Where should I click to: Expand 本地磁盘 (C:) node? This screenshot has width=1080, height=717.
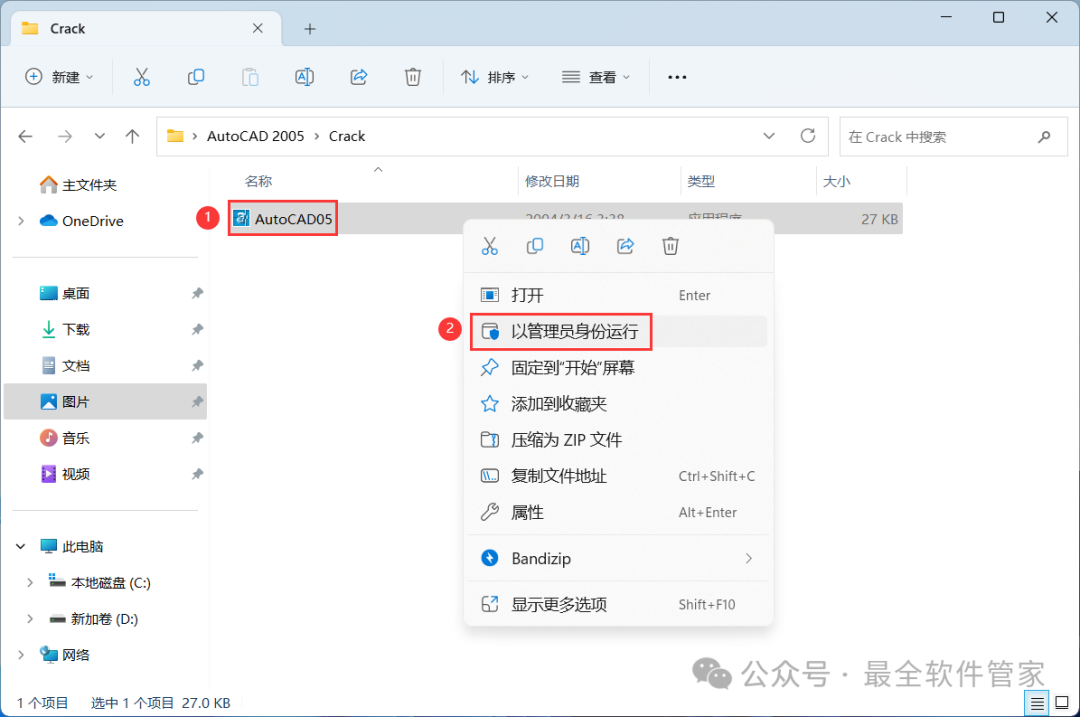[x=30, y=583]
